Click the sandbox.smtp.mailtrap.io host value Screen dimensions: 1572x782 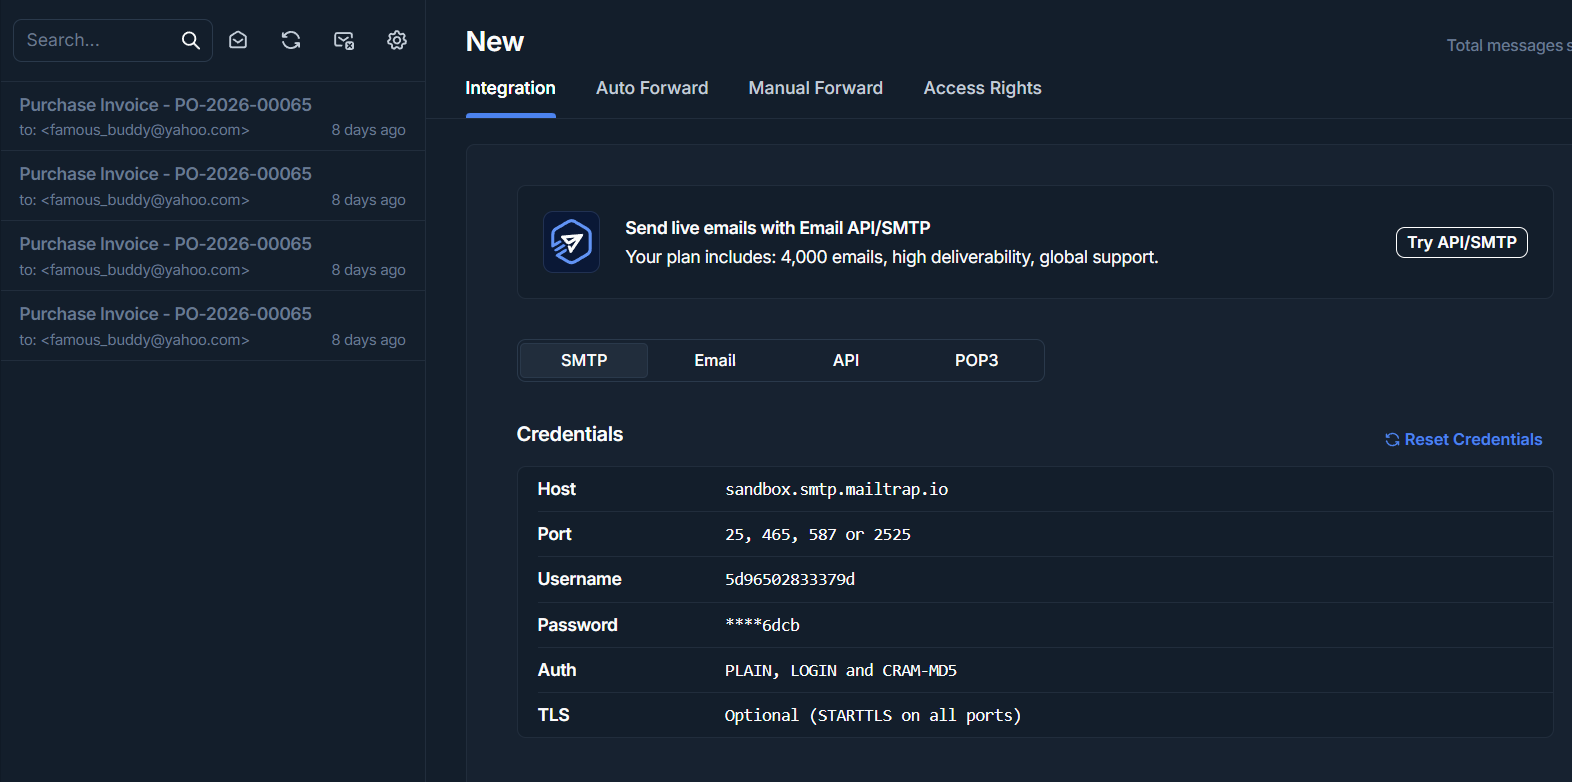click(836, 489)
